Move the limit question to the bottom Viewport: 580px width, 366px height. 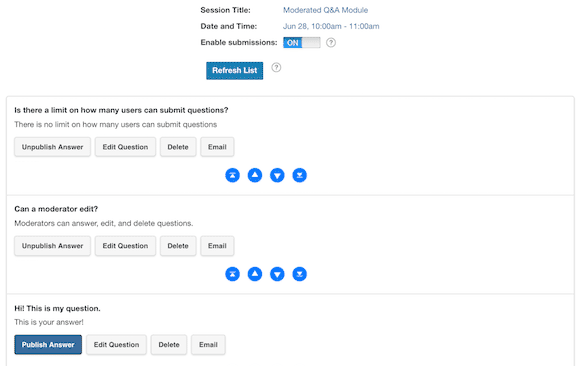300,175
